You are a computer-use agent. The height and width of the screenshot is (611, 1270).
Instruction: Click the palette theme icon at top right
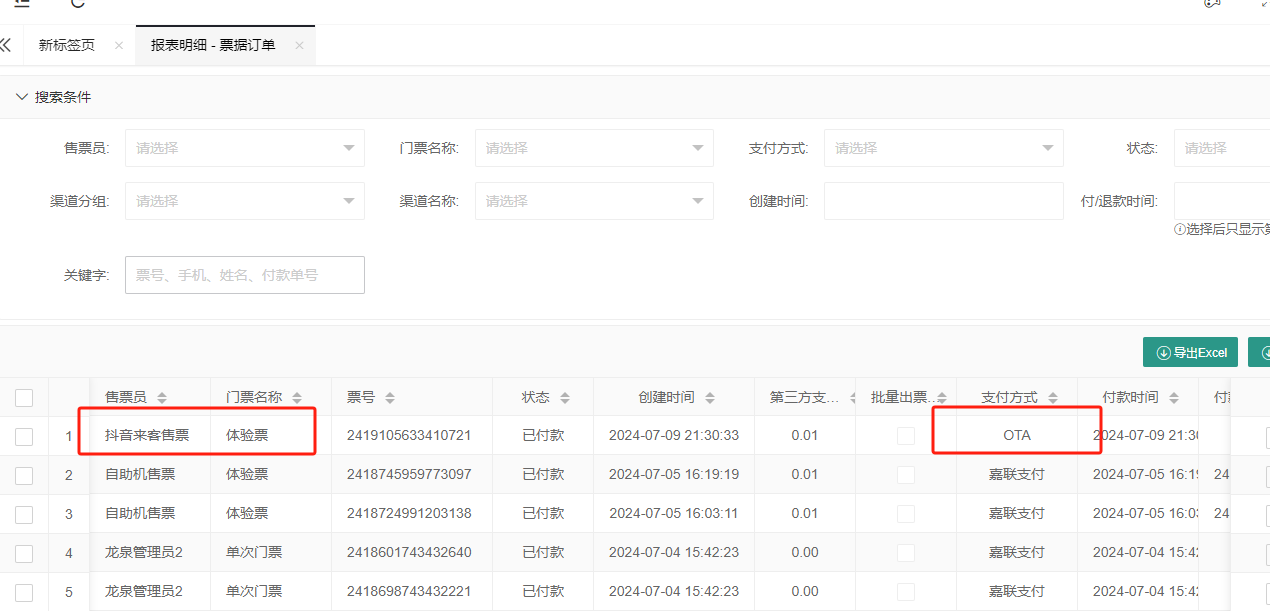click(1211, 5)
